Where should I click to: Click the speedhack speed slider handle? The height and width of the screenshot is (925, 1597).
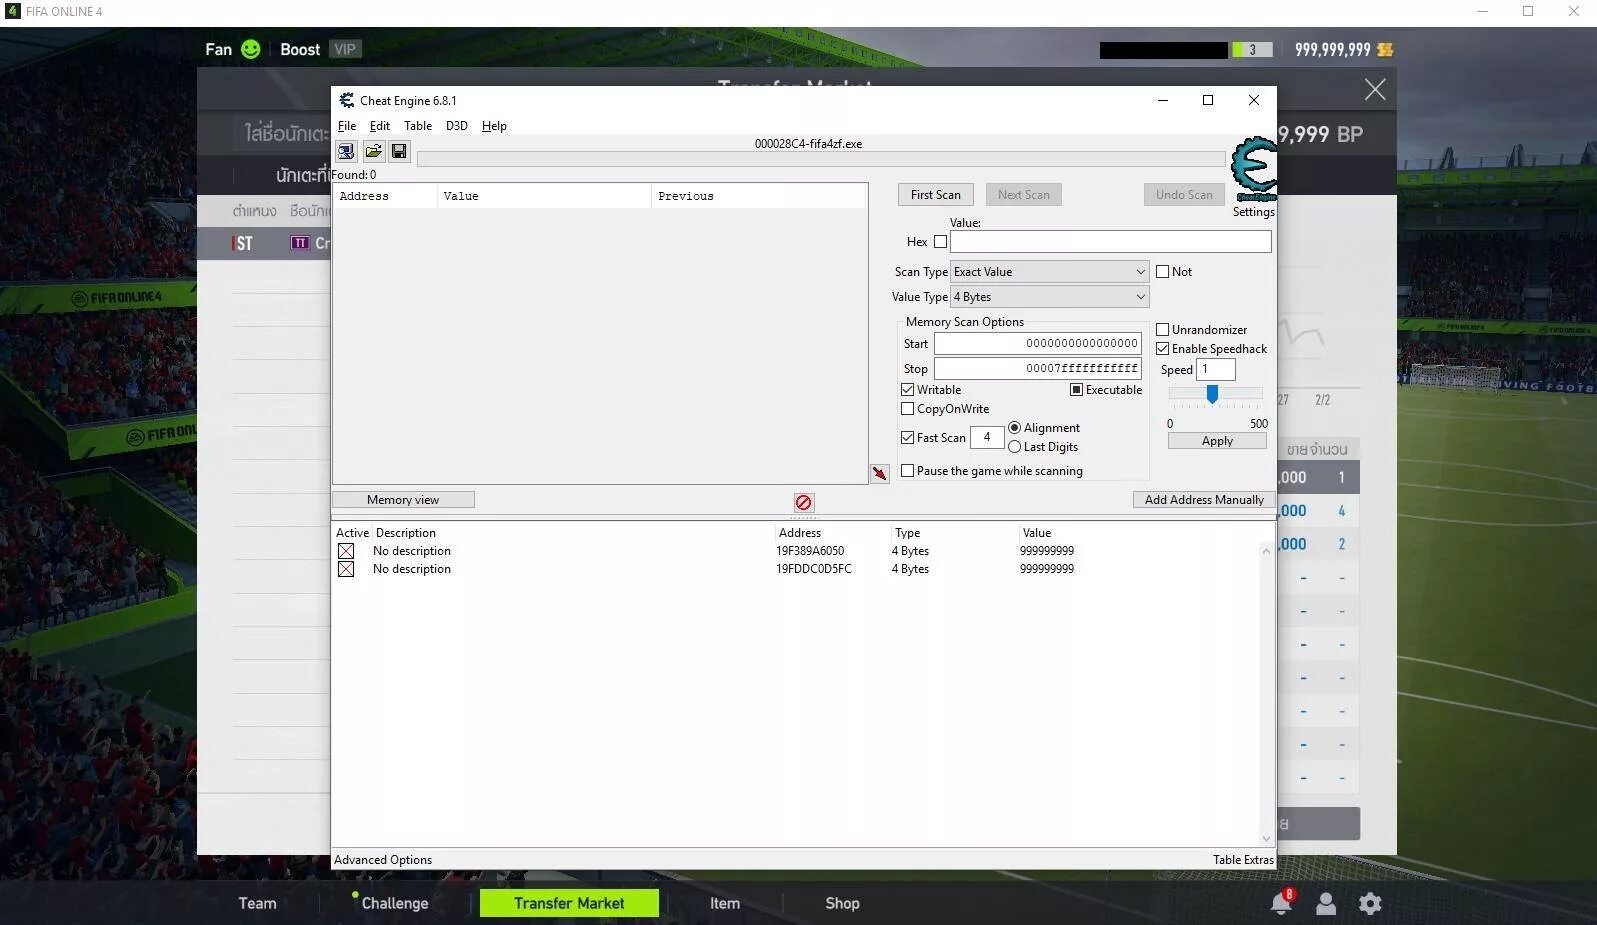click(1212, 394)
